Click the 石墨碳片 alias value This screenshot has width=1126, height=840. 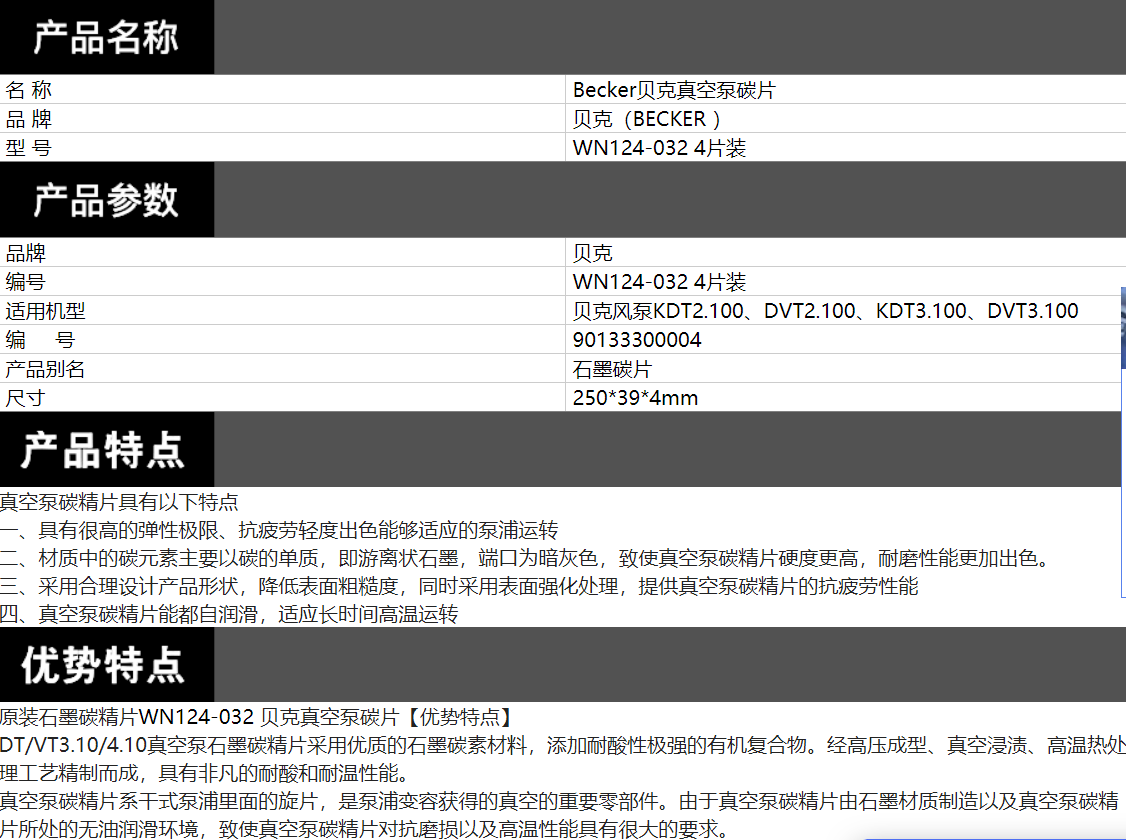(612, 369)
